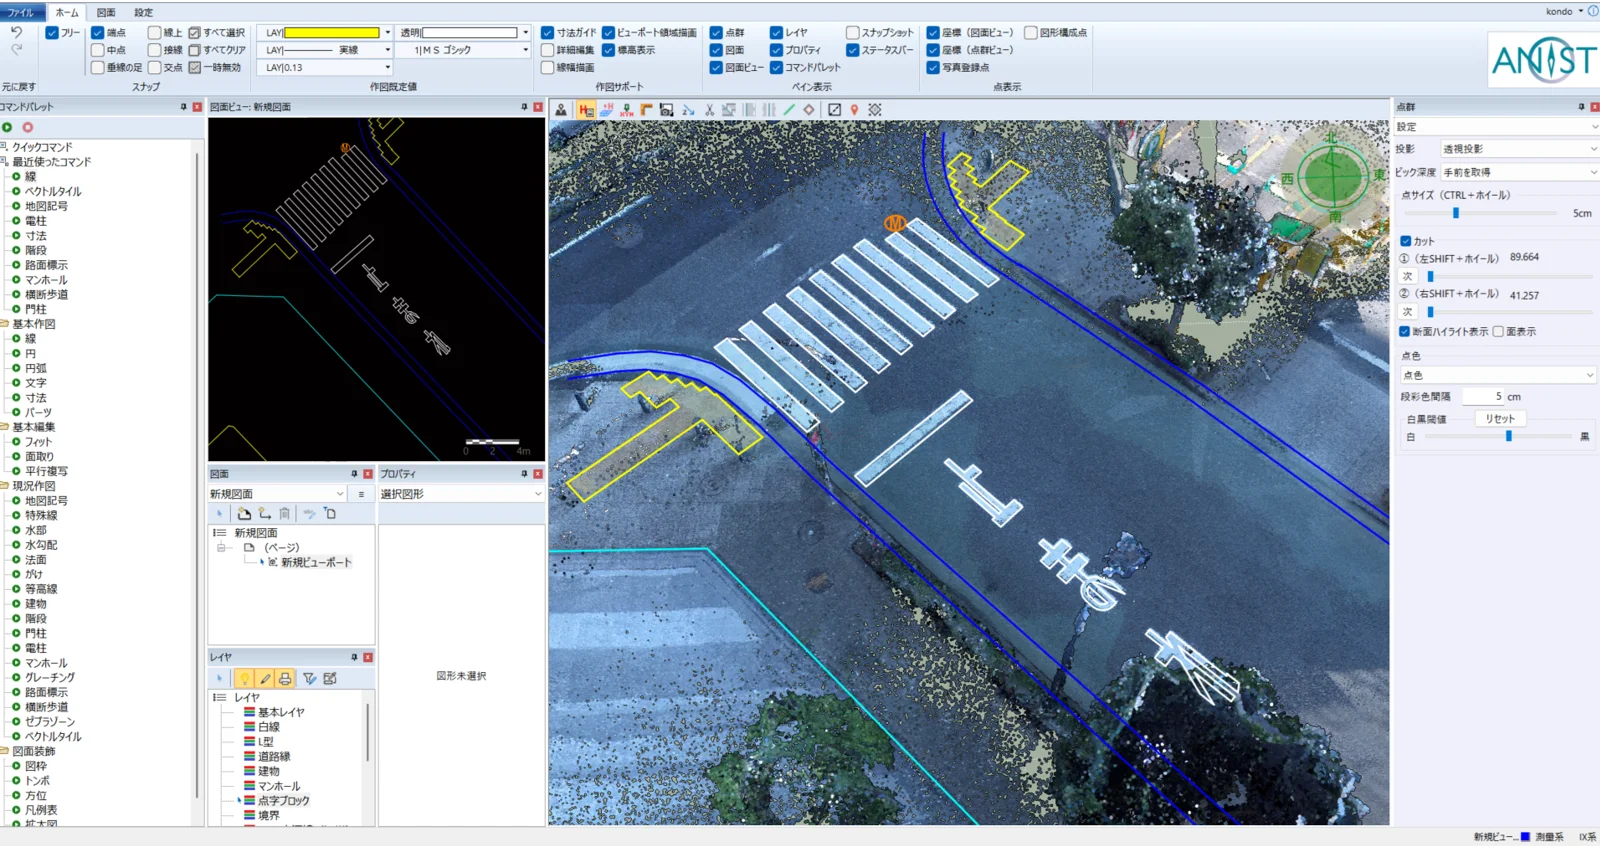
Task: Click the green line tool icon
Action: pos(789,110)
